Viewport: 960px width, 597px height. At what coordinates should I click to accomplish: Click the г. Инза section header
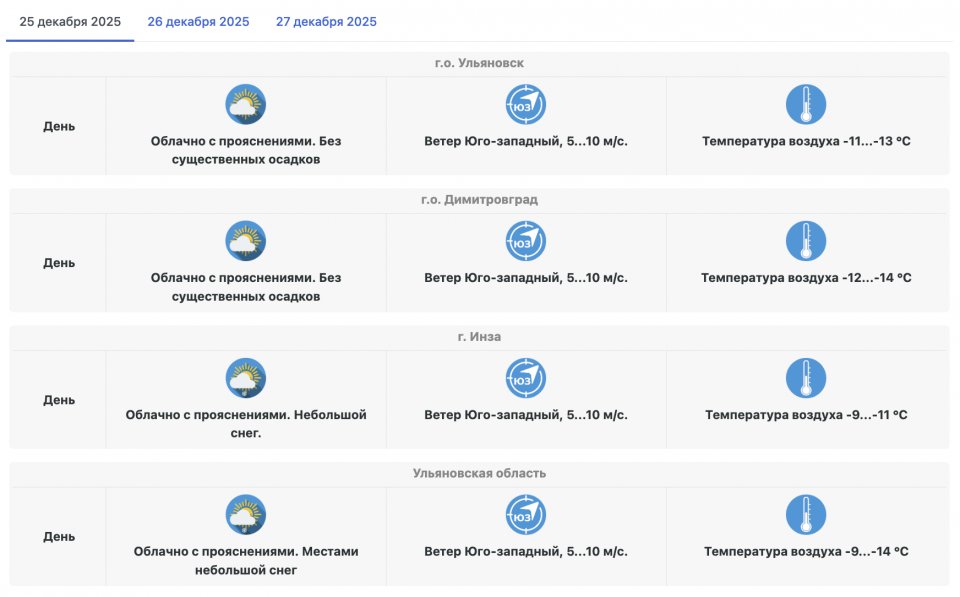click(479, 337)
